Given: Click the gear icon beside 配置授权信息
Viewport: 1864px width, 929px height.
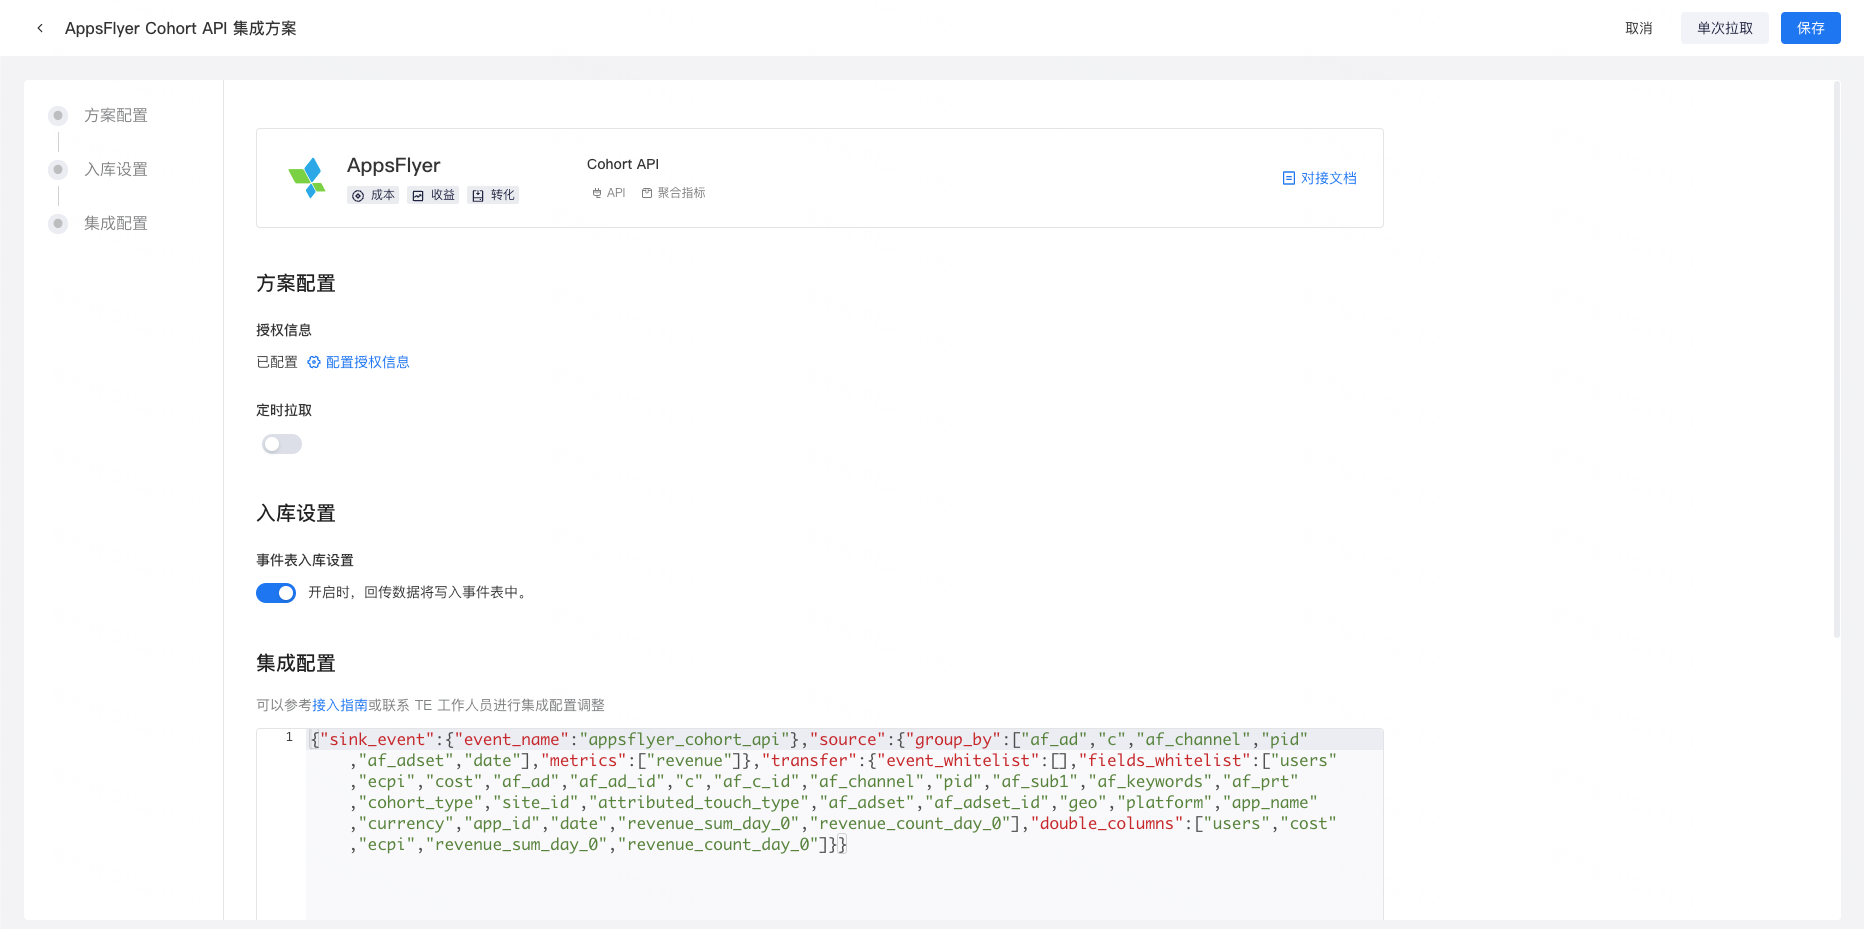Looking at the screenshot, I should click(313, 362).
